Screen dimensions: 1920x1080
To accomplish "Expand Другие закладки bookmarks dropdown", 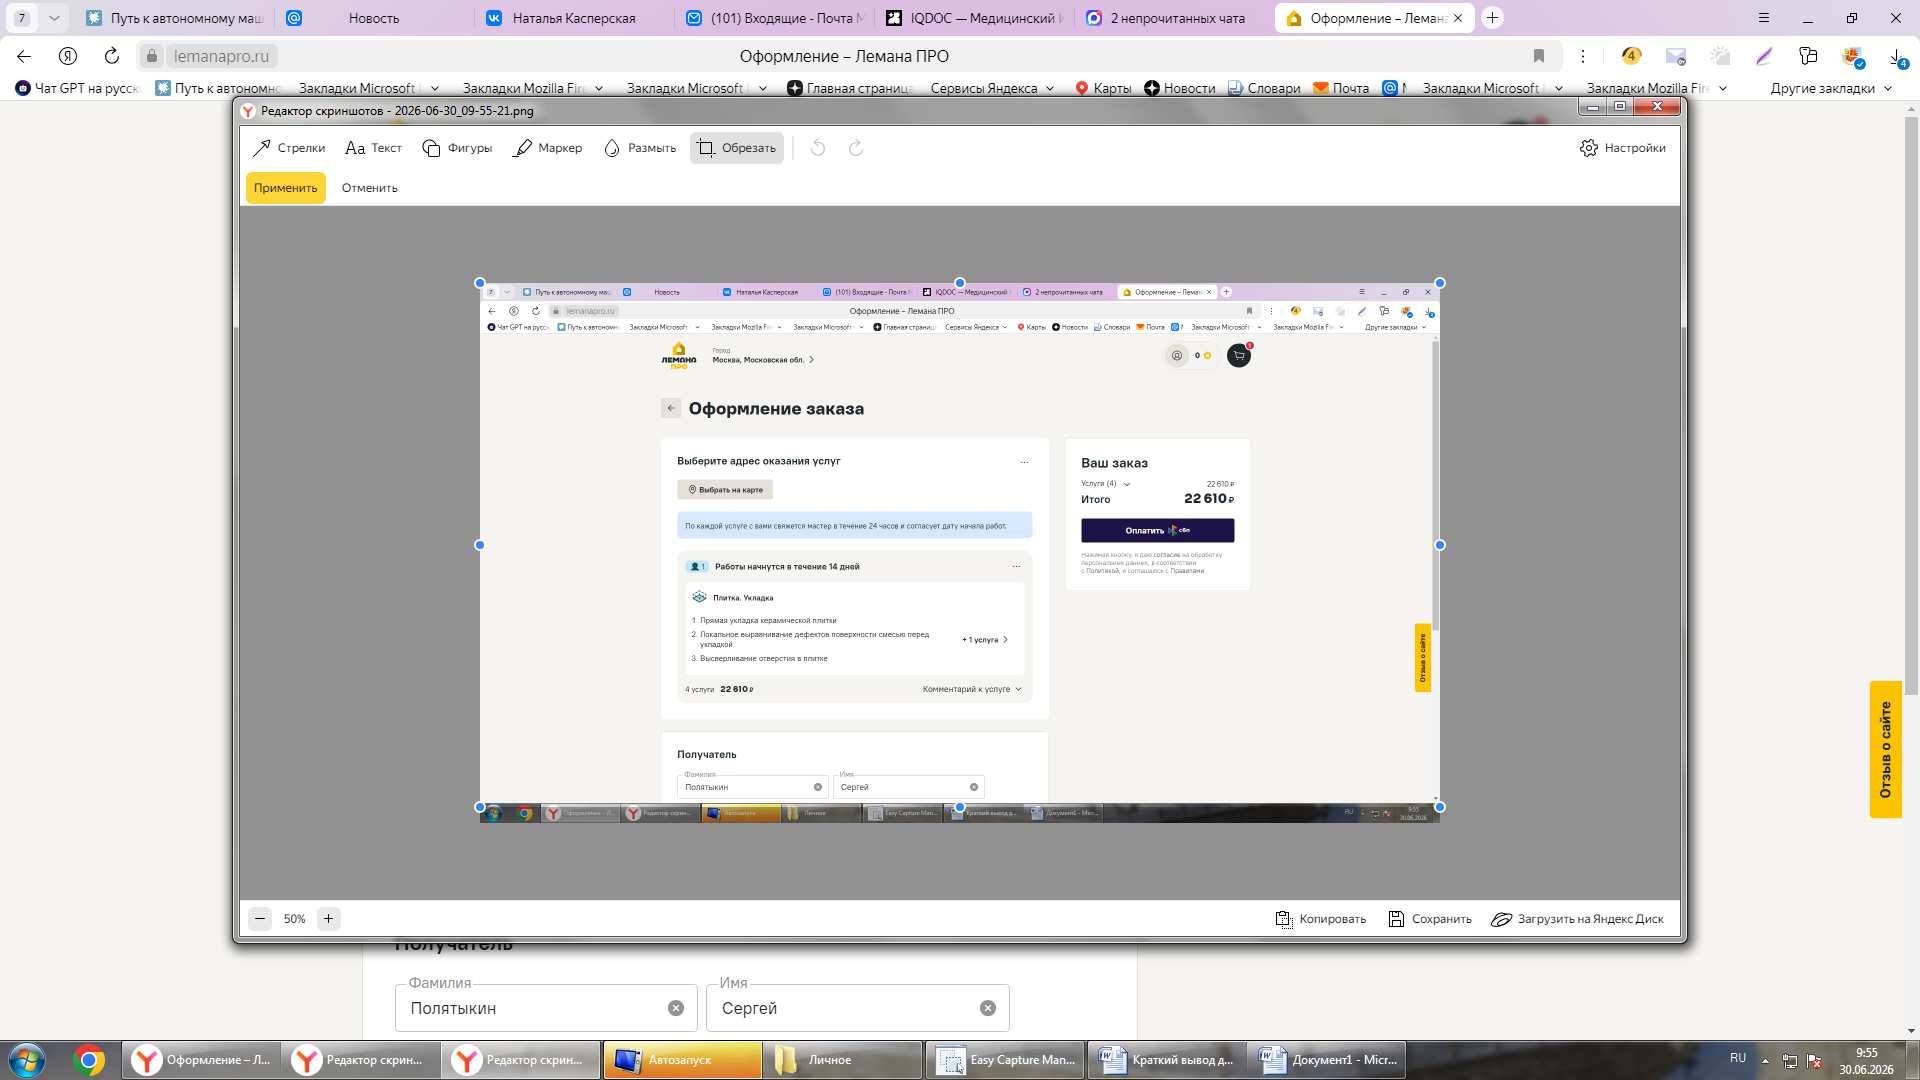I will tap(1831, 88).
